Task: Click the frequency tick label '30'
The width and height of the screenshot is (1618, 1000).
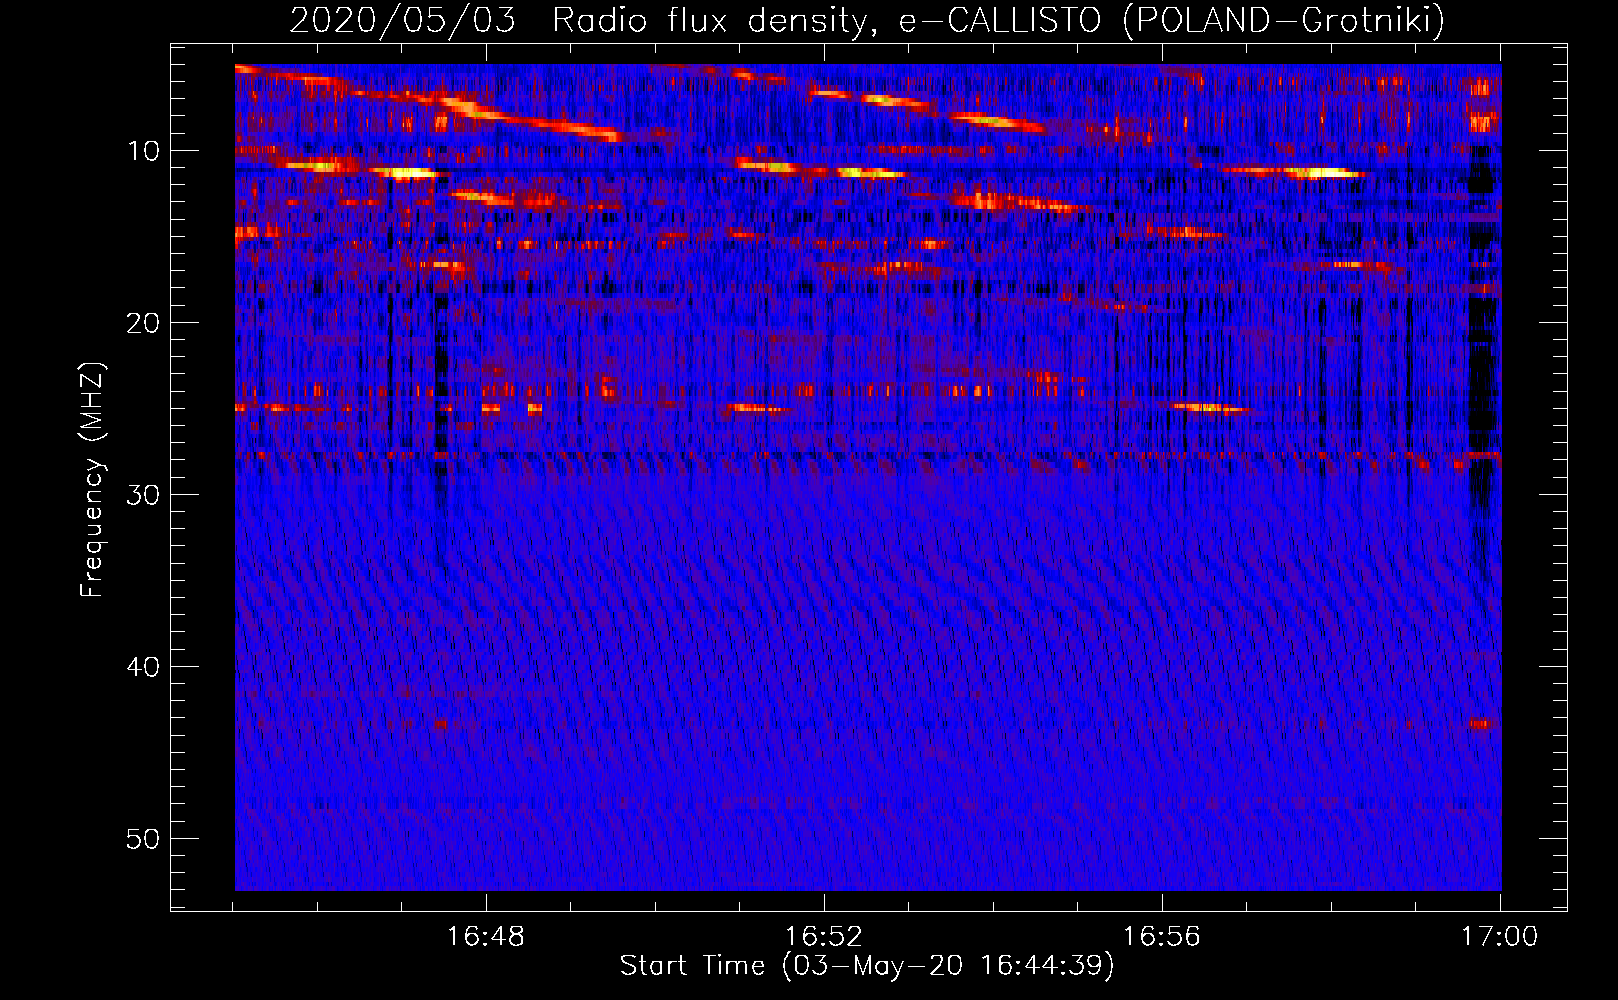Action: click(144, 495)
